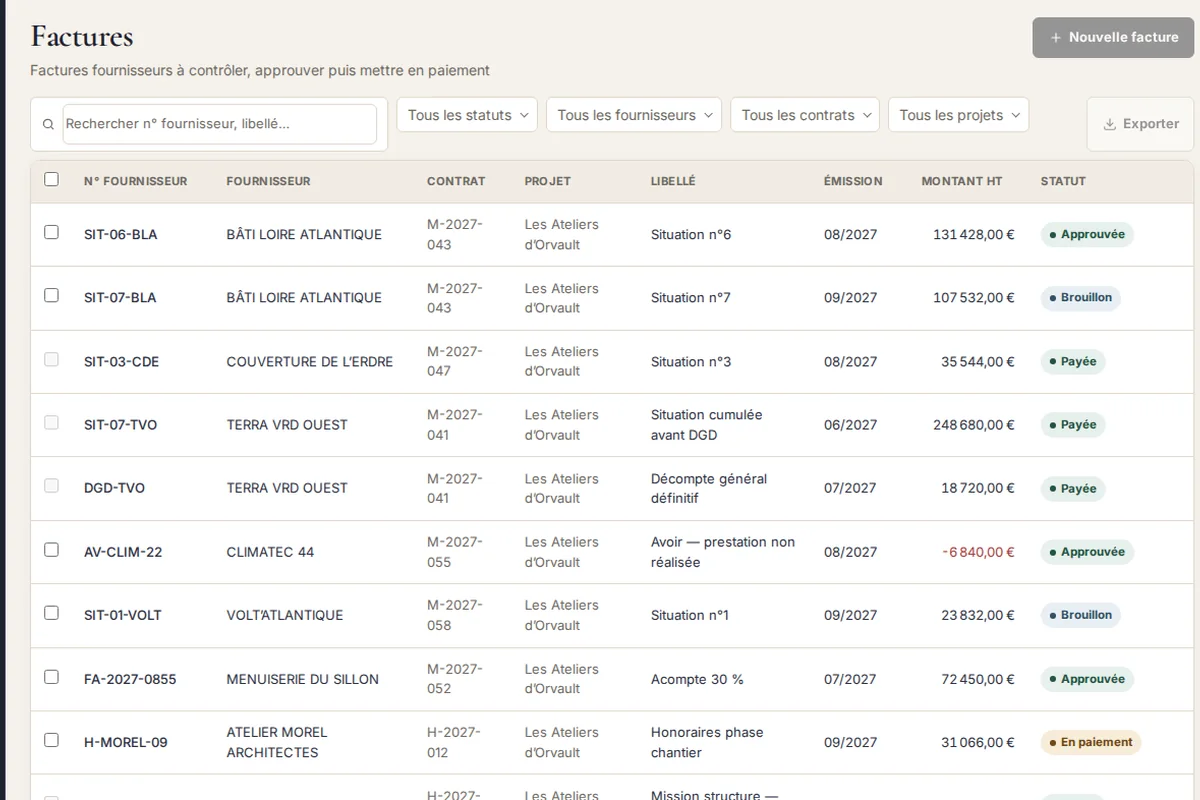Open invoice number SIT-07-BLA
1200x800 pixels.
[x=120, y=298]
